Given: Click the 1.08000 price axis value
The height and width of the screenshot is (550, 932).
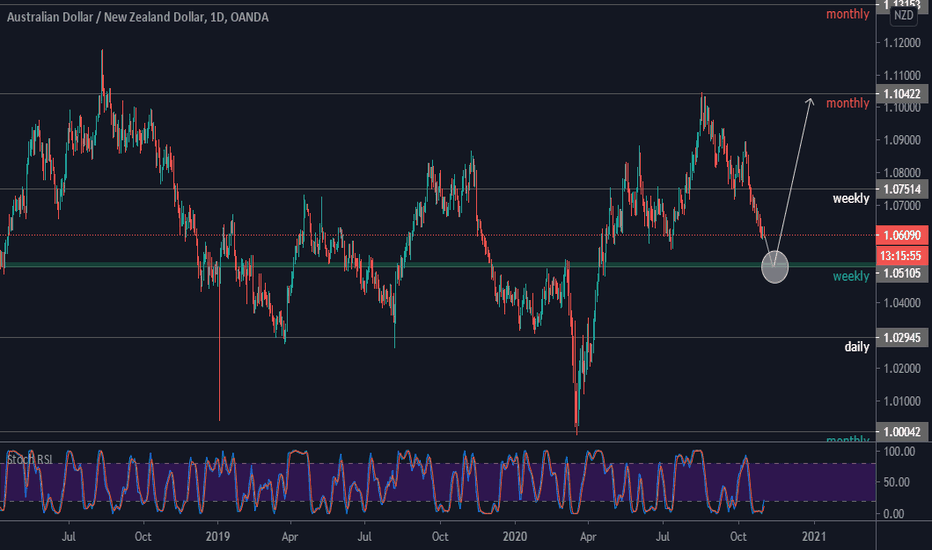Looking at the screenshot, I should [902, 173].
